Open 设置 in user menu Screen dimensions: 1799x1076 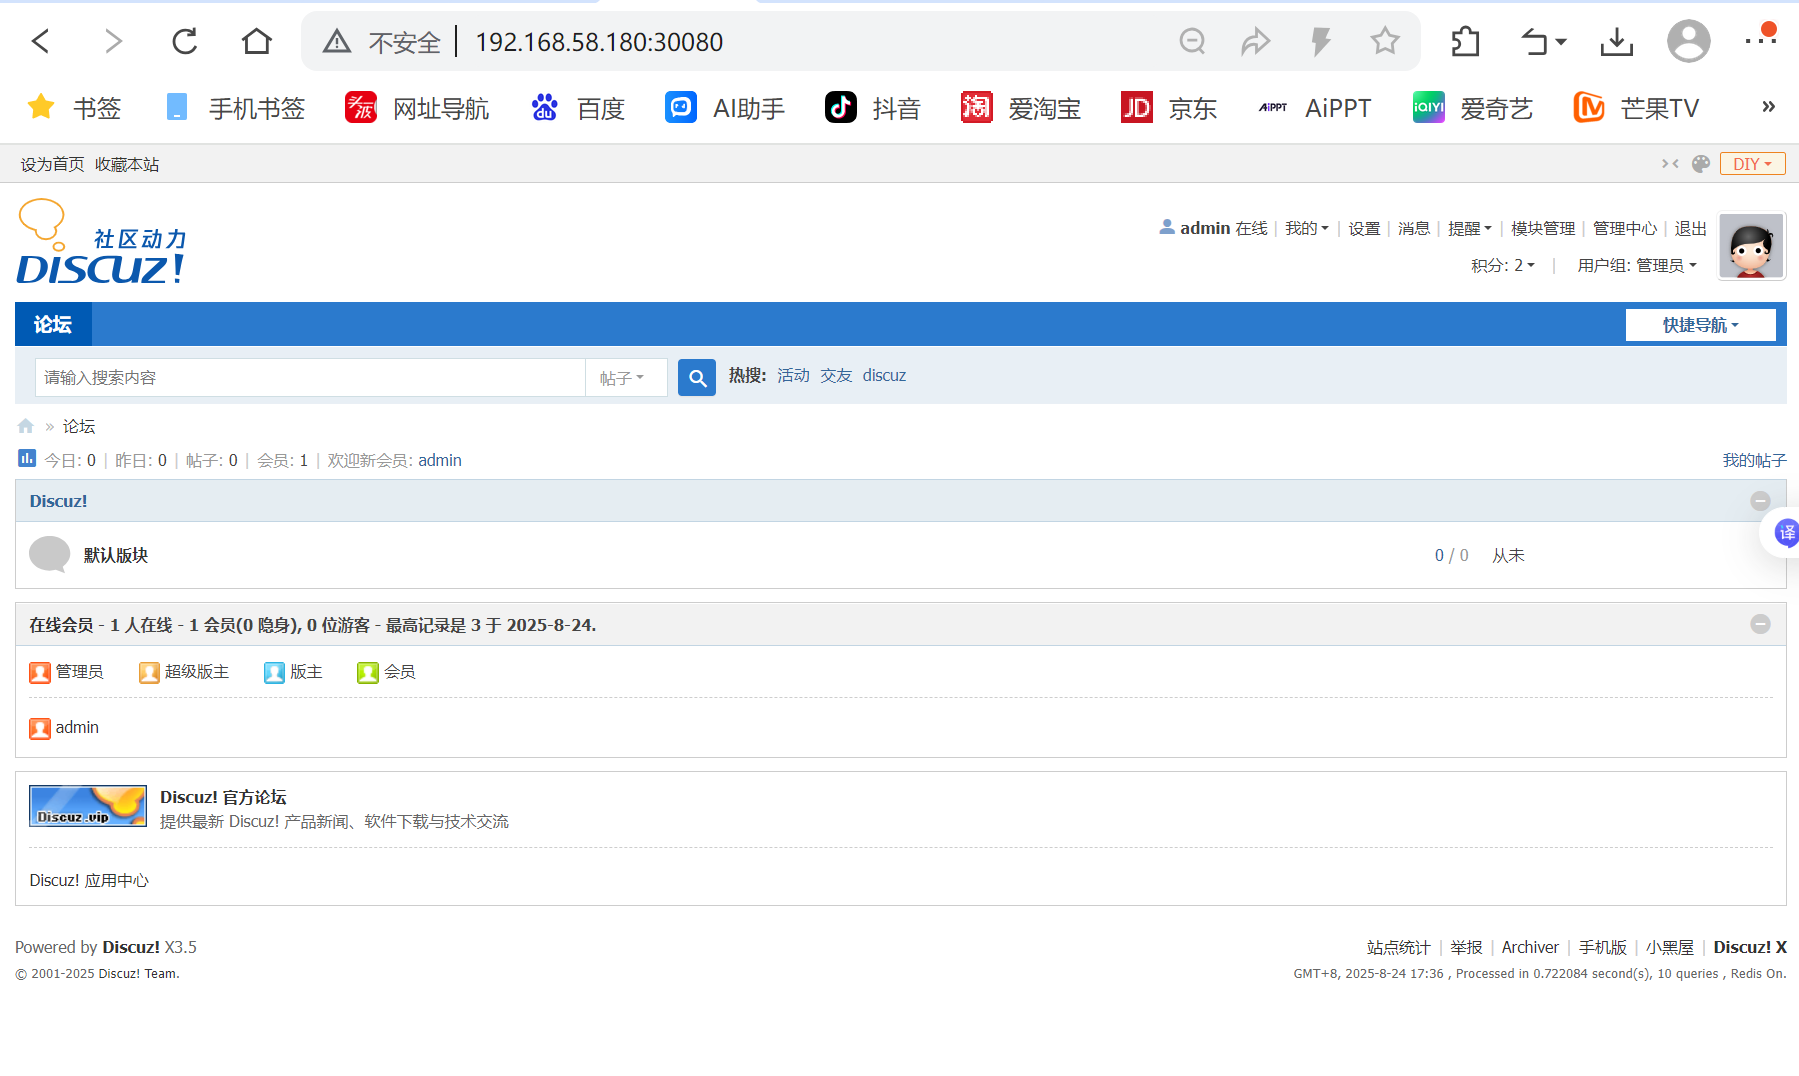point(1364,228)
